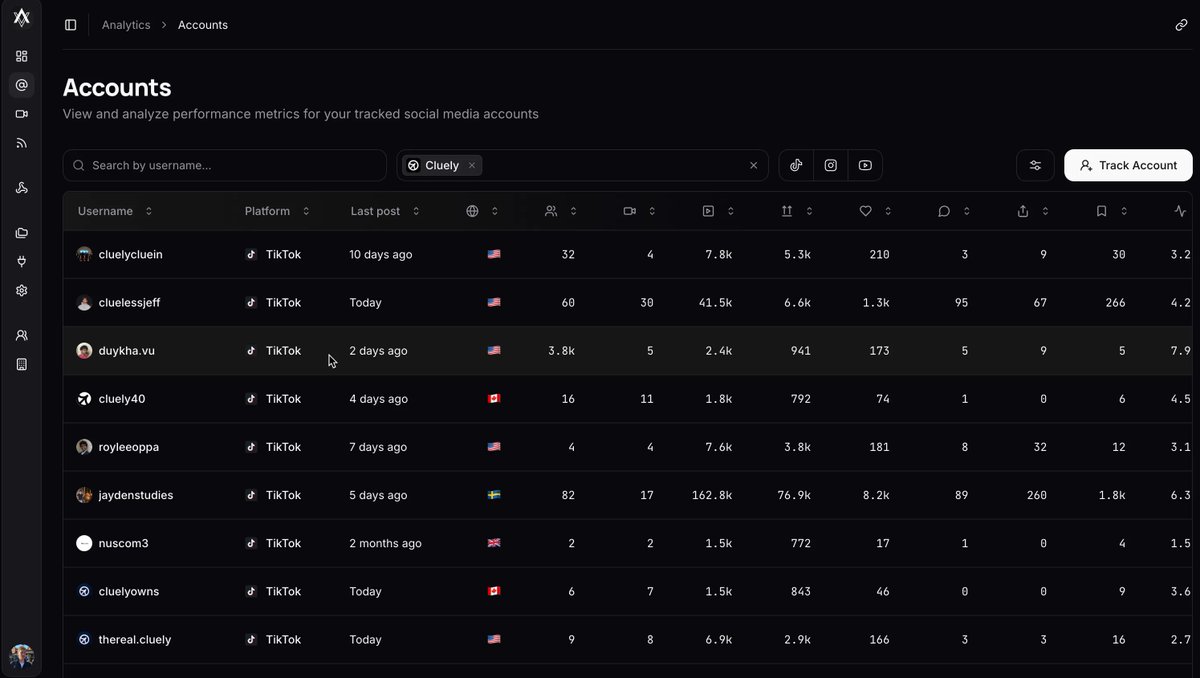
Task: Toggle the YouTube platform filter
Action: pyautogui.click(x=865, y=166)
